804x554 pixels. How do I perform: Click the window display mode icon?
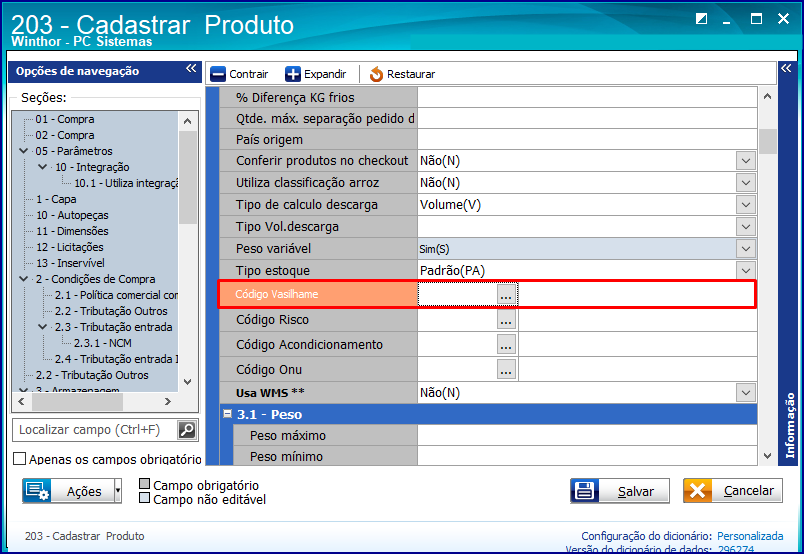(701, 19)
